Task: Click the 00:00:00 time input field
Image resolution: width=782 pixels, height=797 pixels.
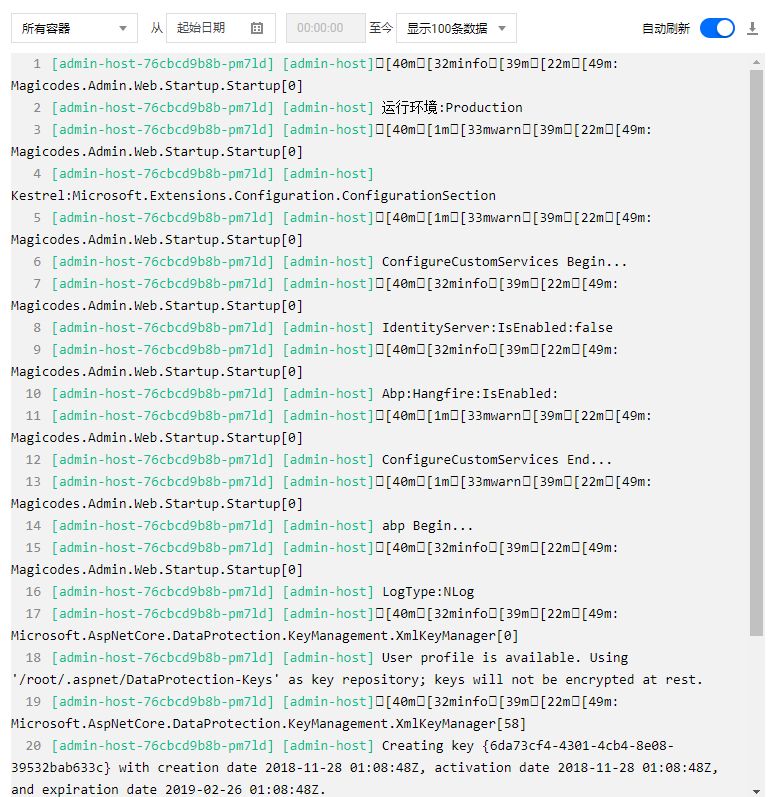Action: [325, 28]
